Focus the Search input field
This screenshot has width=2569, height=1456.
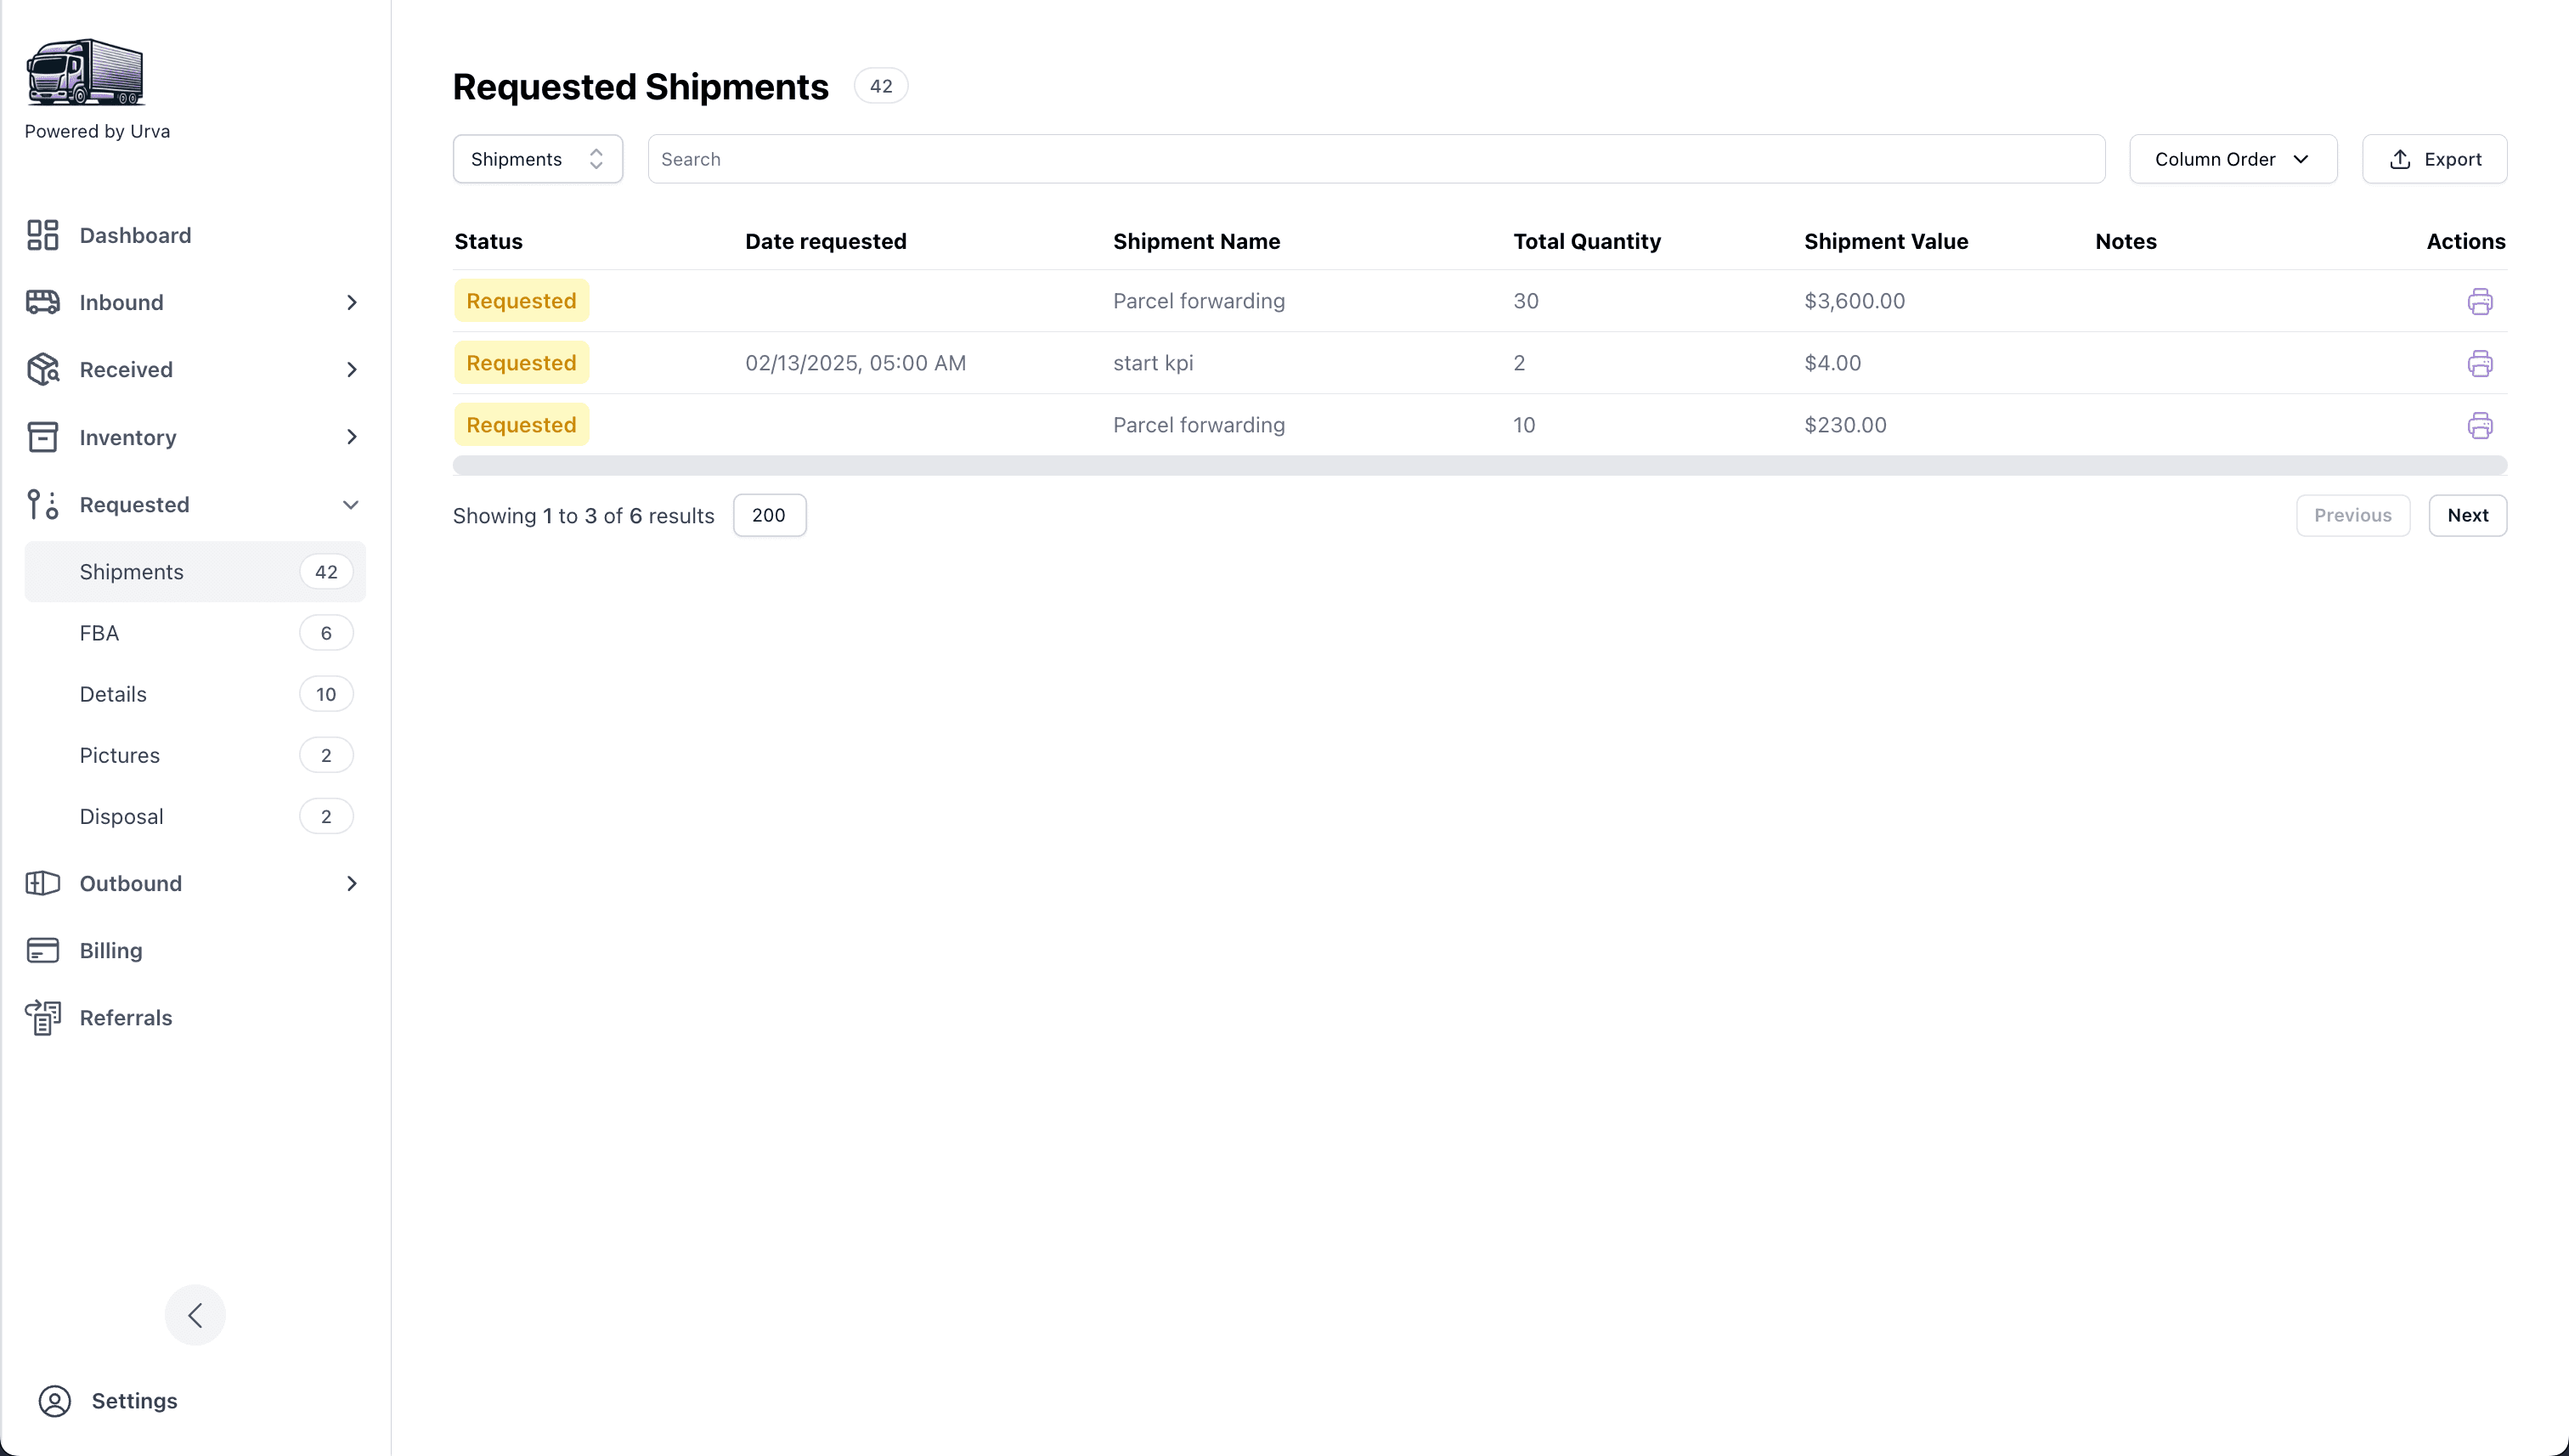1375,159
